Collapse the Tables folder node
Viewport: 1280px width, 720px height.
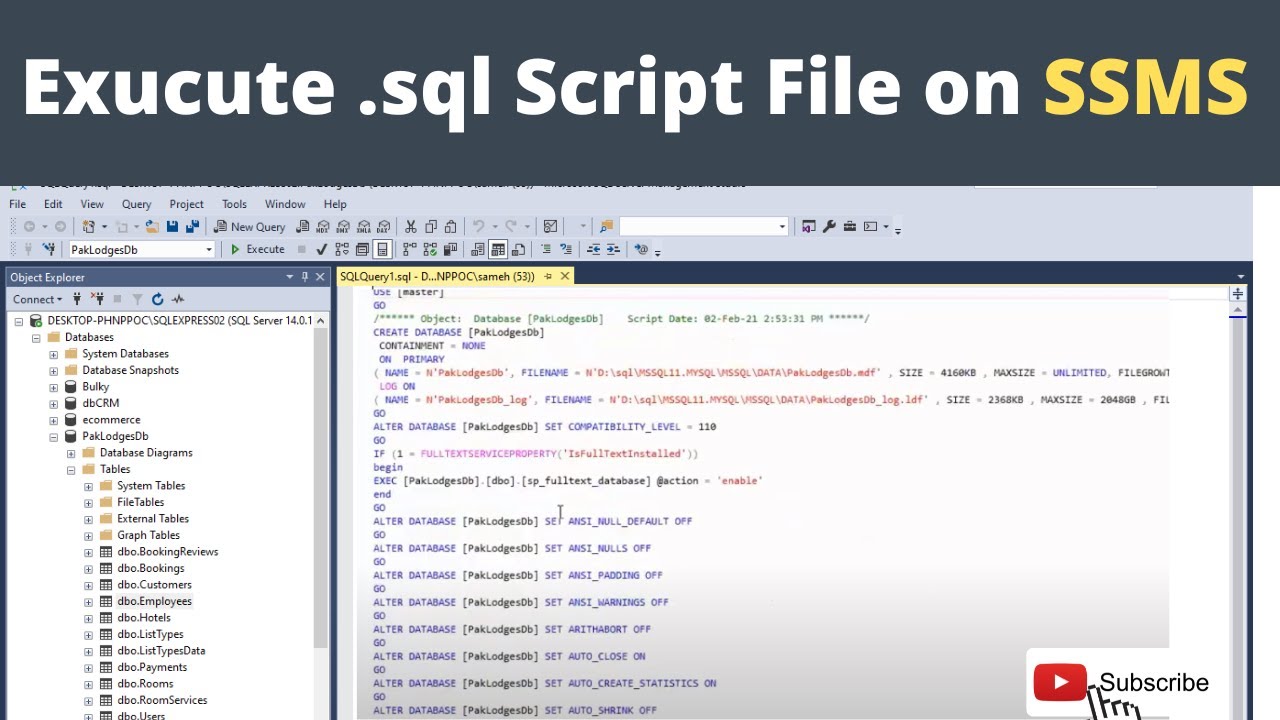[x=72, y=469]
